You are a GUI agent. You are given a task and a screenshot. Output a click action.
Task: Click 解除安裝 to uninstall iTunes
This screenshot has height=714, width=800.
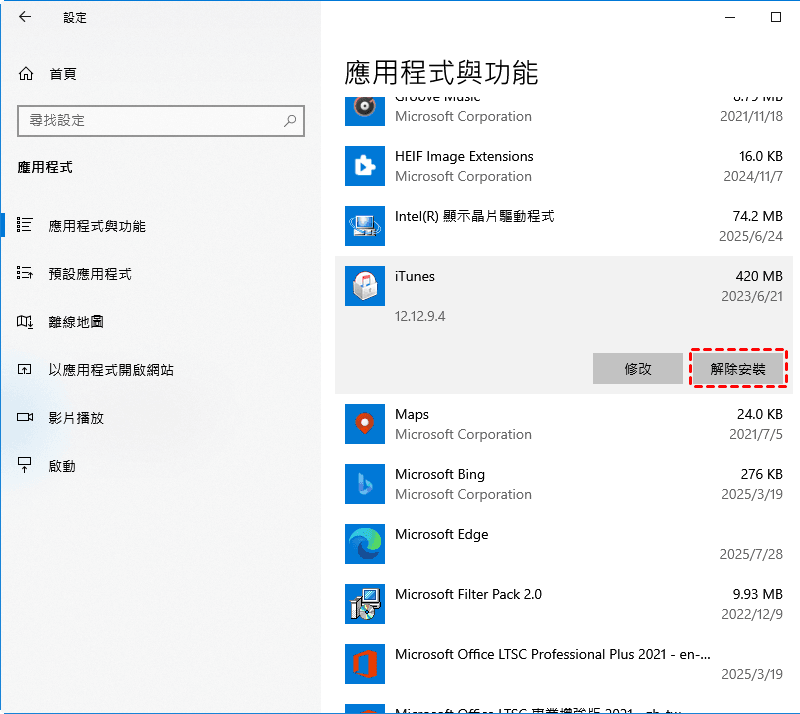738,368
